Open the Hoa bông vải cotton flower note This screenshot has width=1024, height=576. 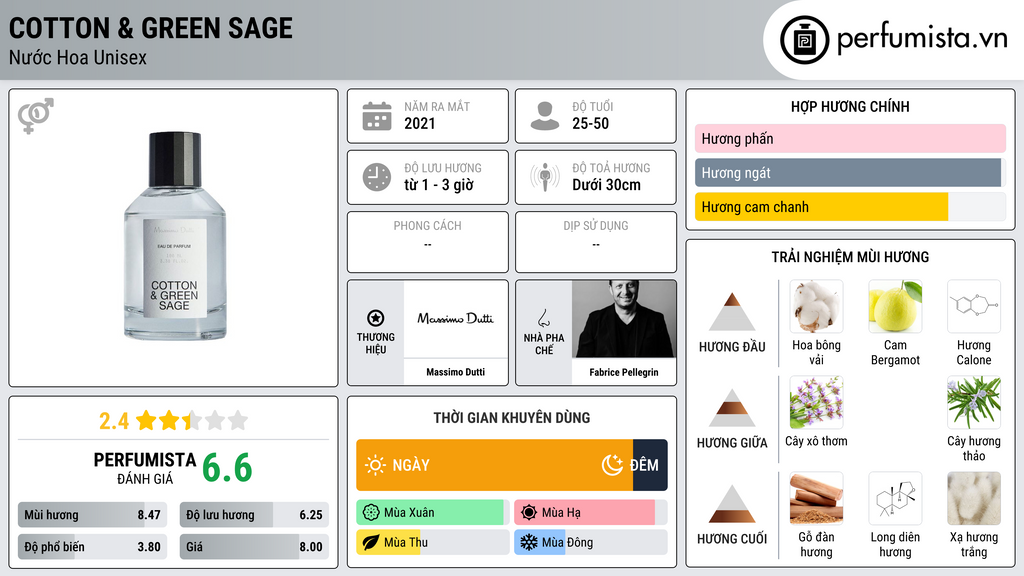(x=816, y=306)
